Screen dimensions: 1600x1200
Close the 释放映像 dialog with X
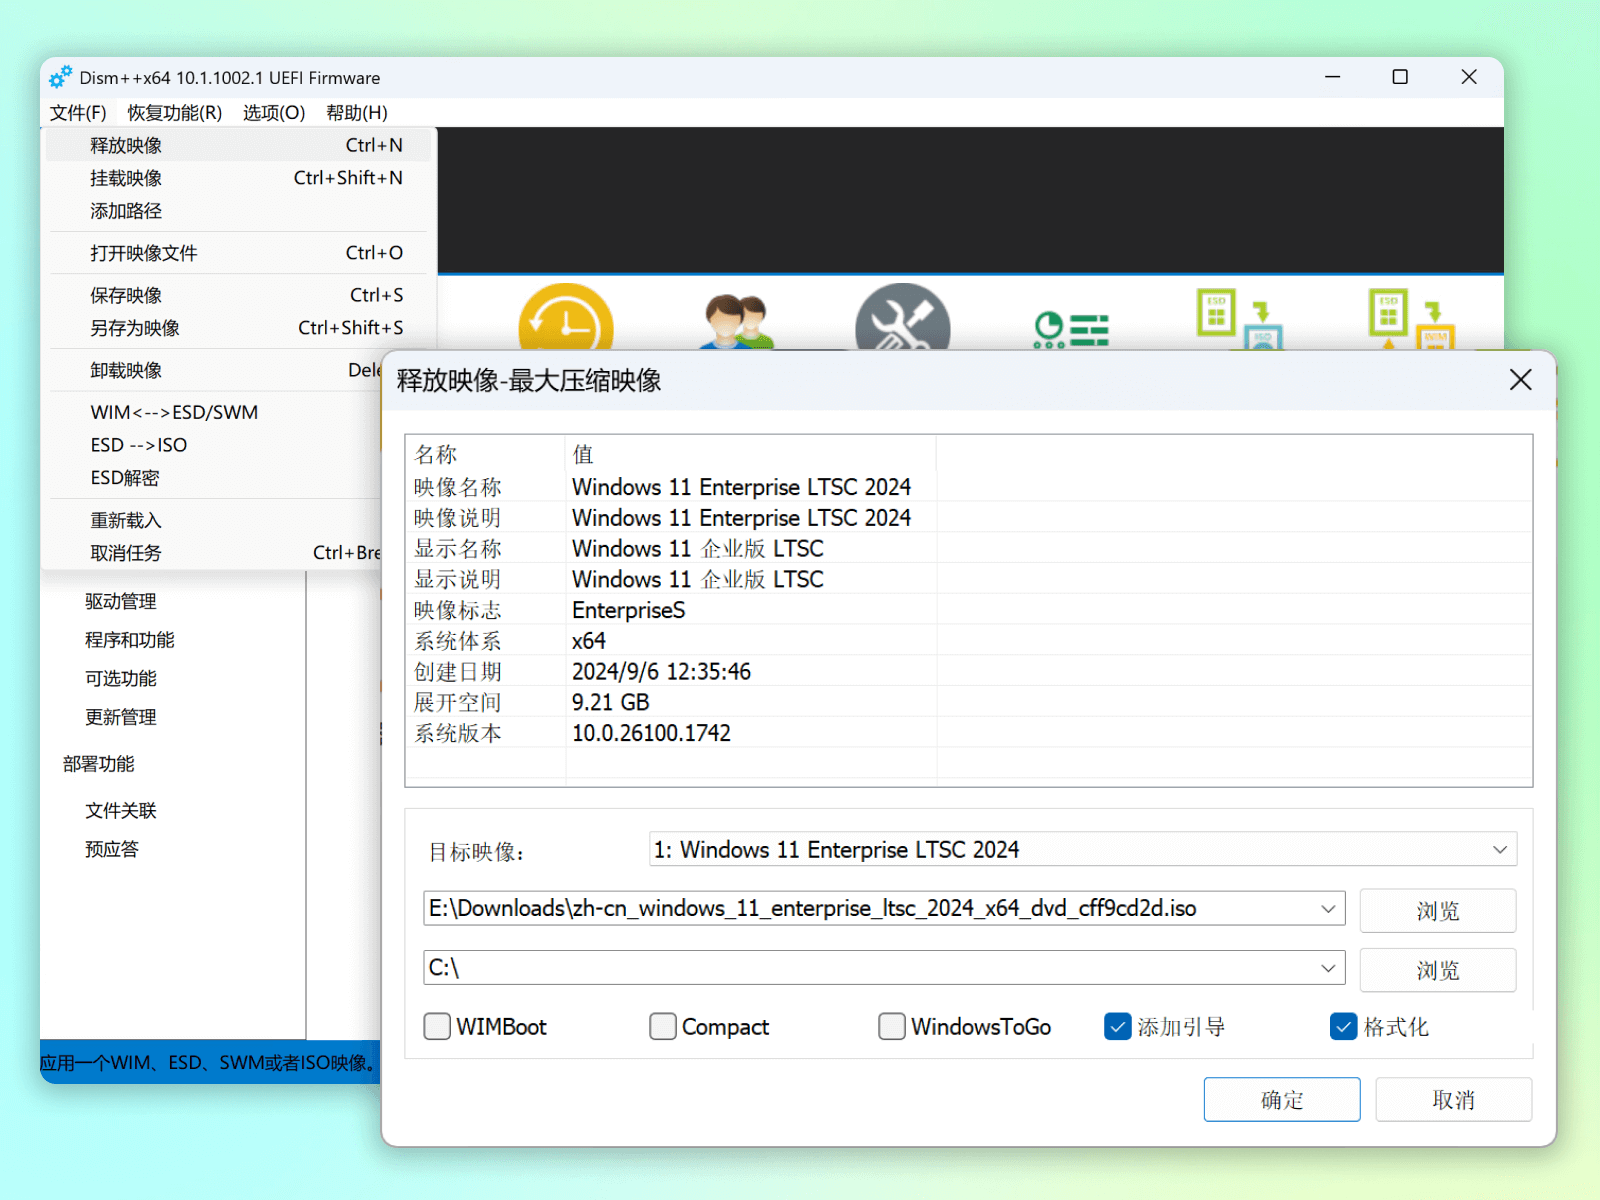pos(1520,380)
